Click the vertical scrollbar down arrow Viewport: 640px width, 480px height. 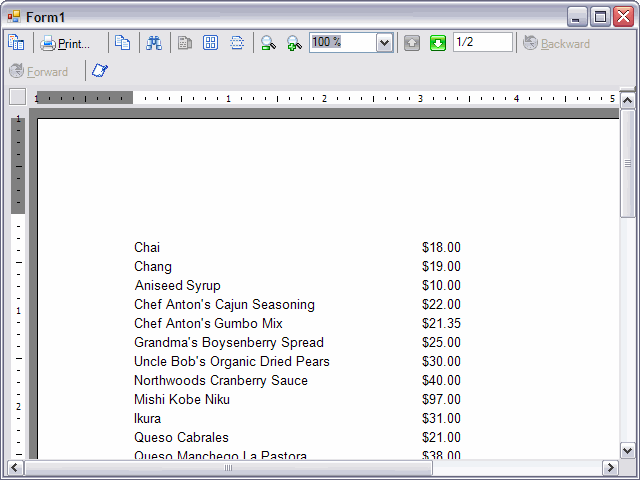[x=628, y=450]
